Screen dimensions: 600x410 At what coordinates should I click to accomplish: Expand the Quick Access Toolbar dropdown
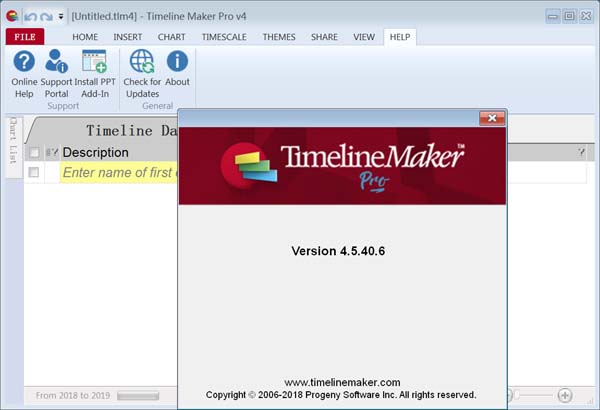pos(61,16)
